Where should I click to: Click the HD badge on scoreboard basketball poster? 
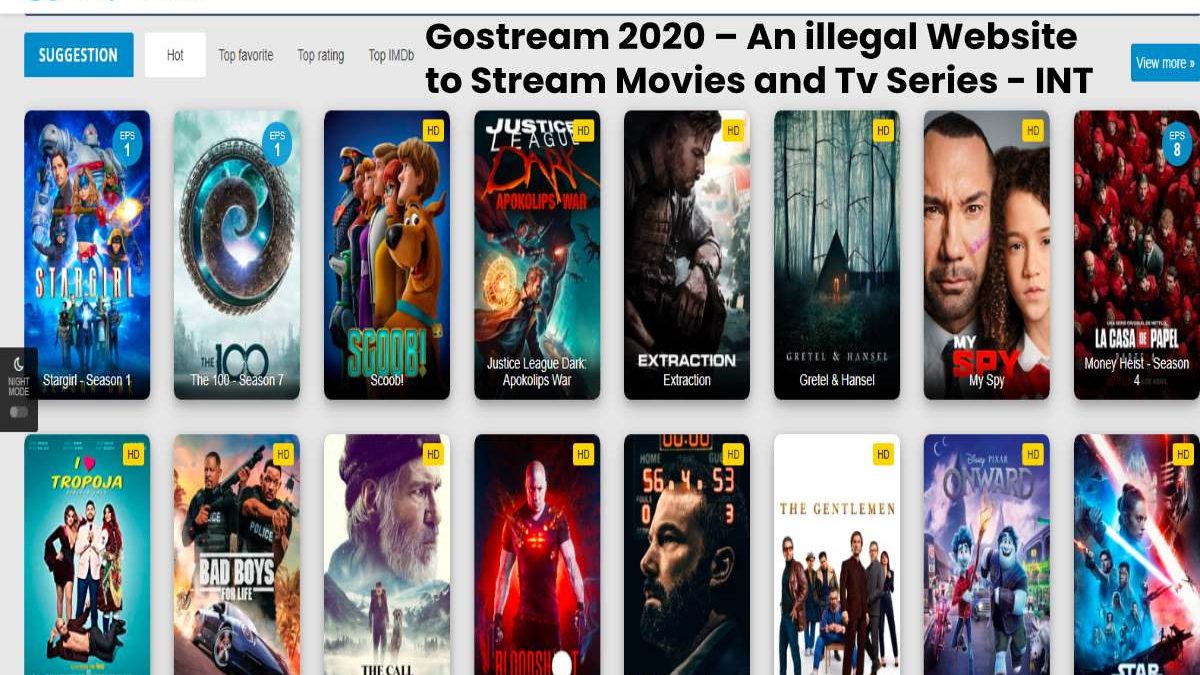click(733, 454)
